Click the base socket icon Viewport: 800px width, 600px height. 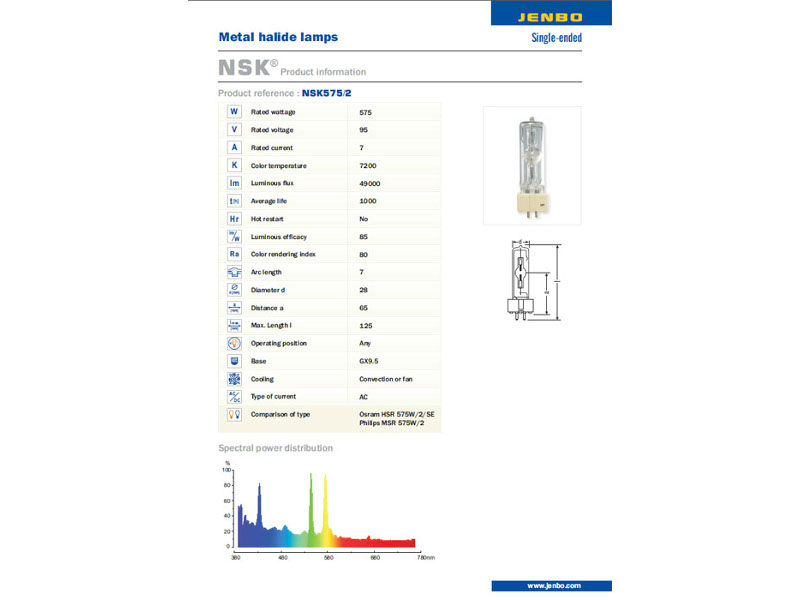coord(234,361)
